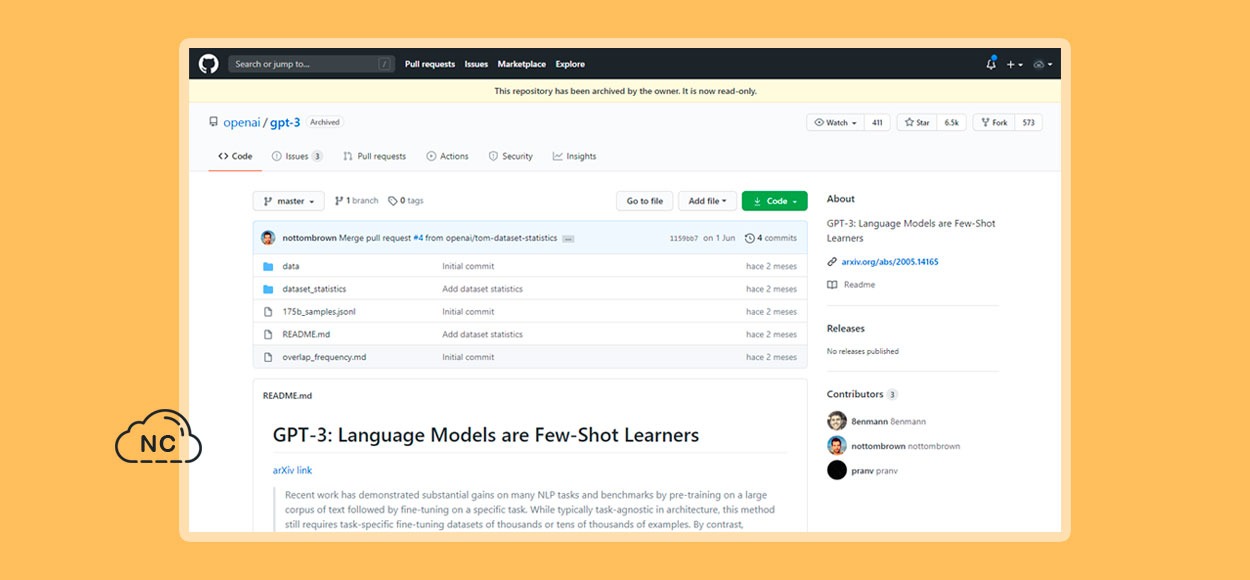Screen dimensions: 1250x580
Task: View the 411 watchers count
Action: pos(877,123)
